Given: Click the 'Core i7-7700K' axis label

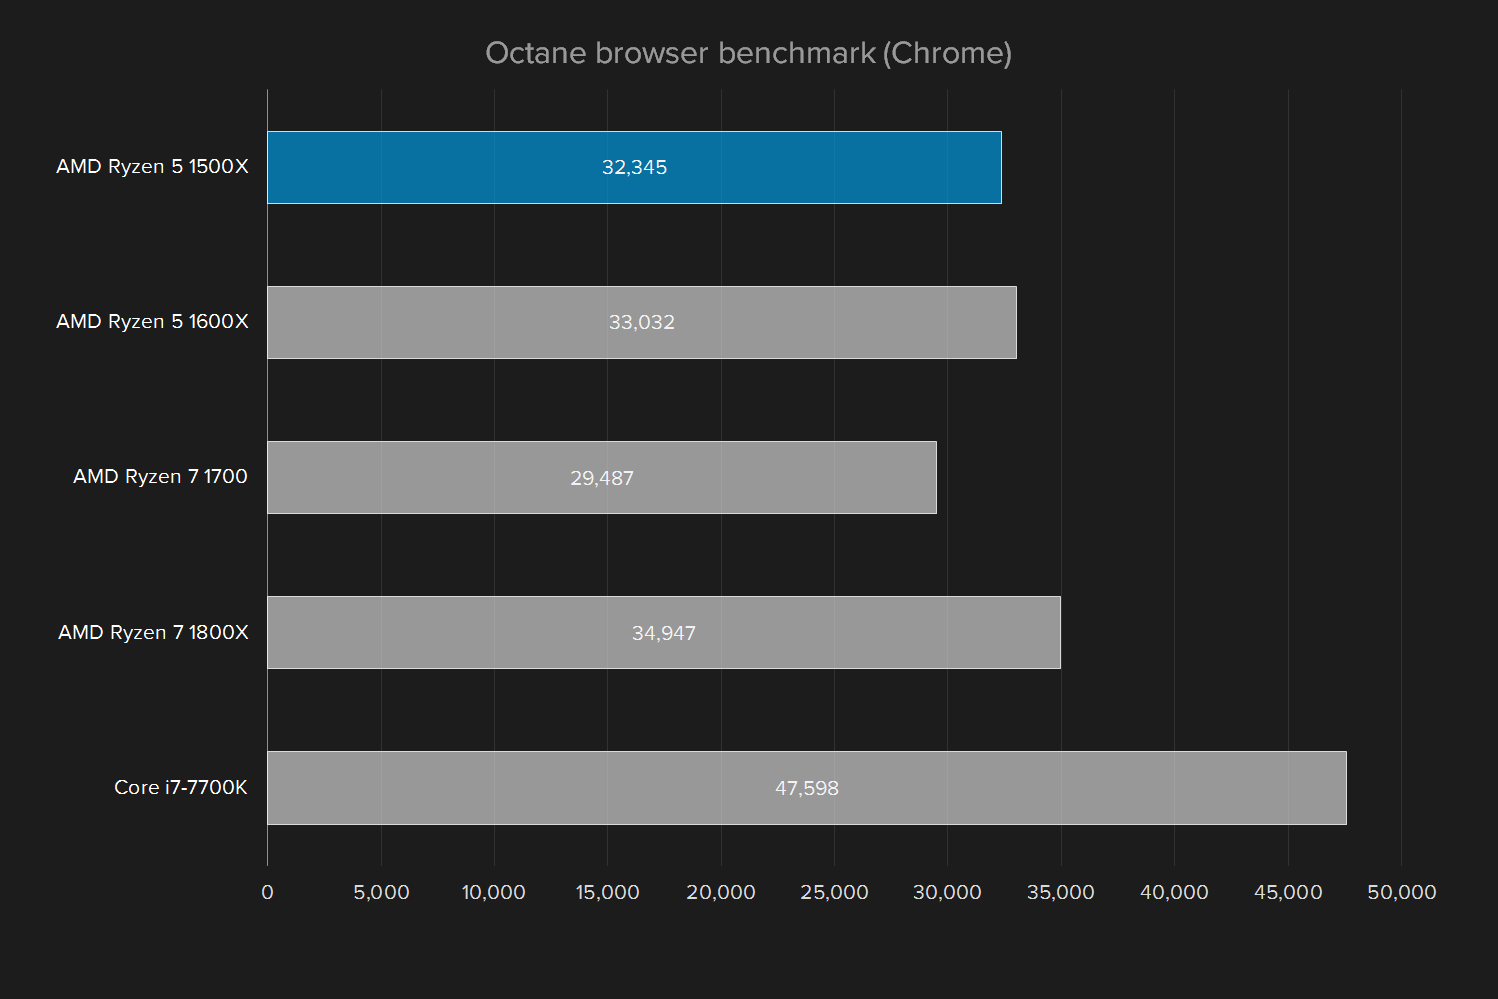Looking at the screenshot, I should click(181, 787).
